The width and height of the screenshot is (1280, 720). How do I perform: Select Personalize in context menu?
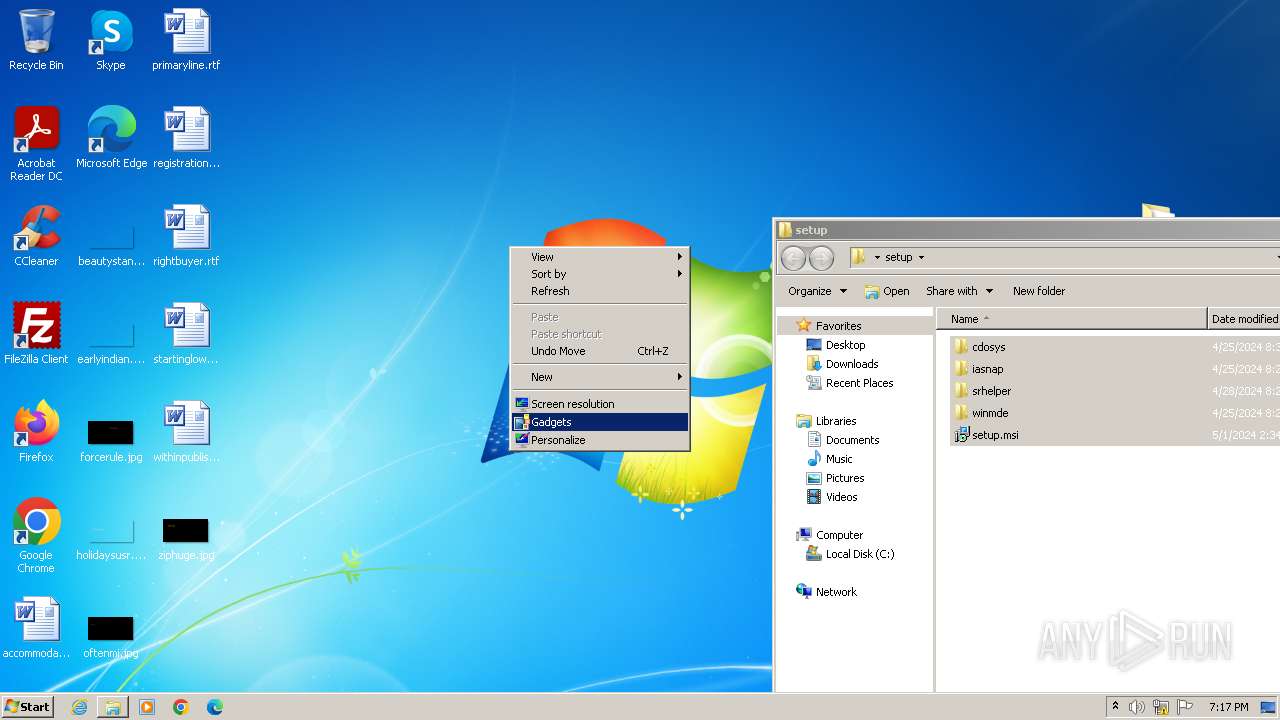click(x=600, y=440)
